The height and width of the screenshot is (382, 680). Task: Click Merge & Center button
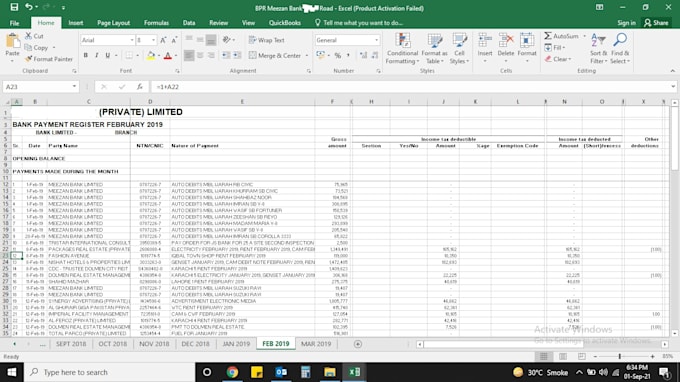(x=275, y=56)
